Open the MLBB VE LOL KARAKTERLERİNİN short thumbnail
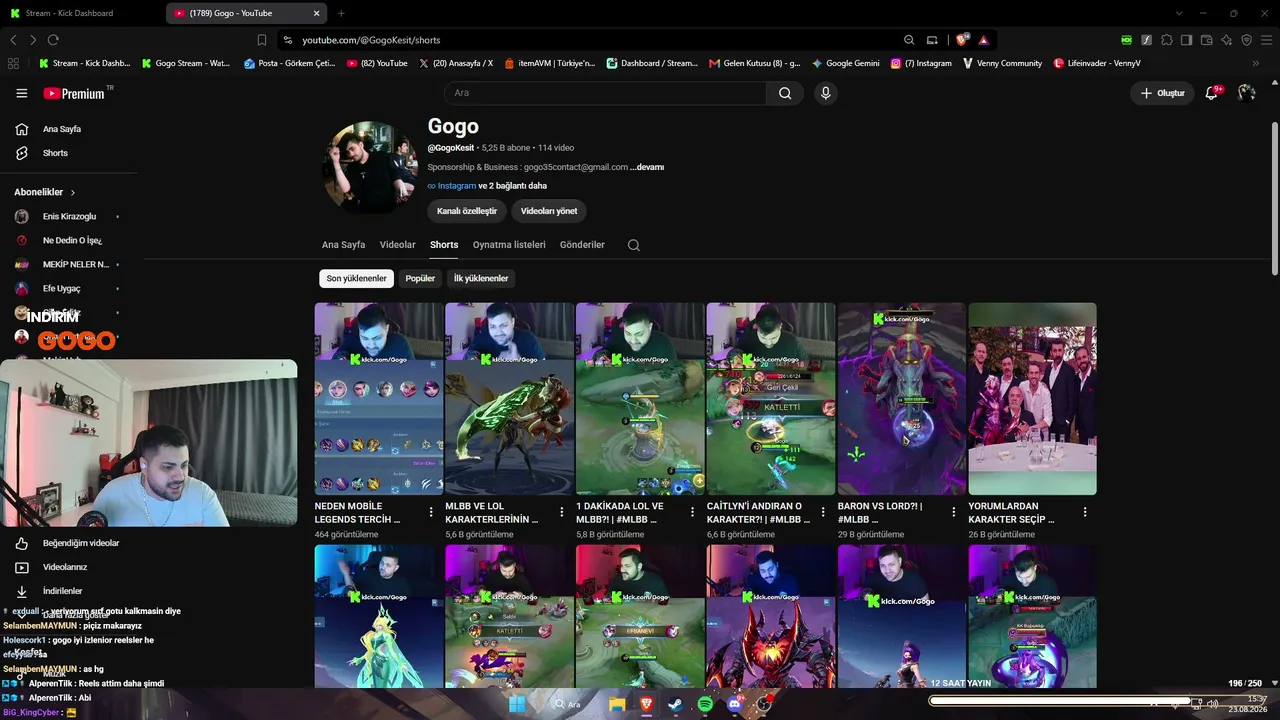 (x=510, y=399)
